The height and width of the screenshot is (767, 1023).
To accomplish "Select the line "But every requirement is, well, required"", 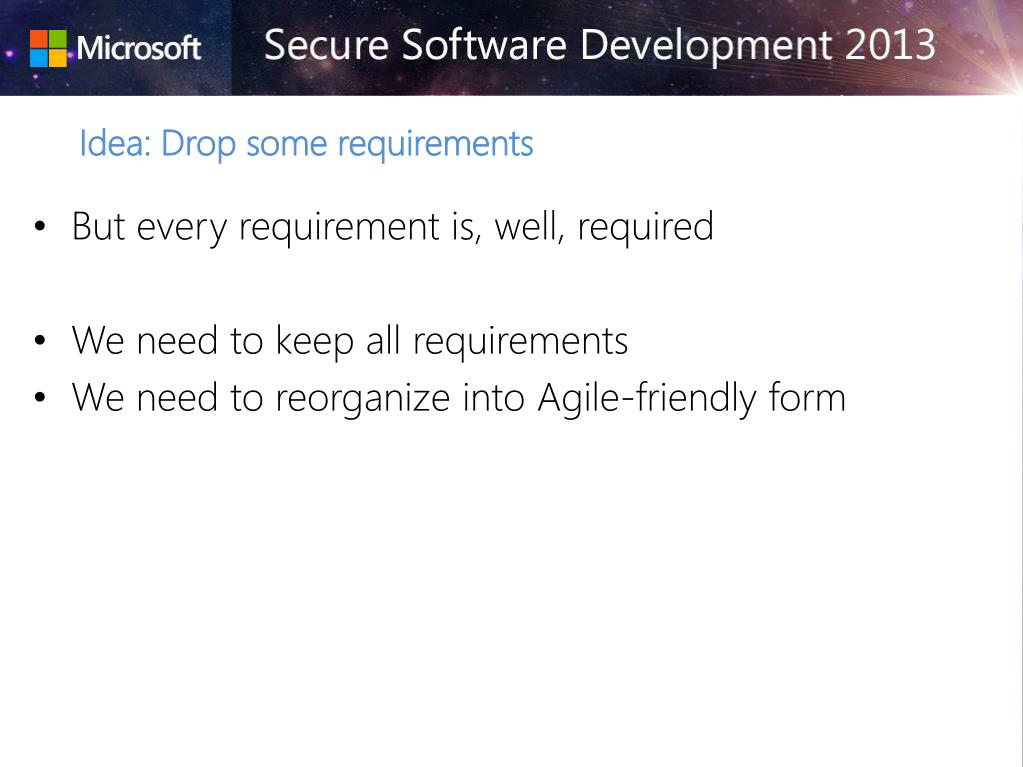I will click(393, 228).
